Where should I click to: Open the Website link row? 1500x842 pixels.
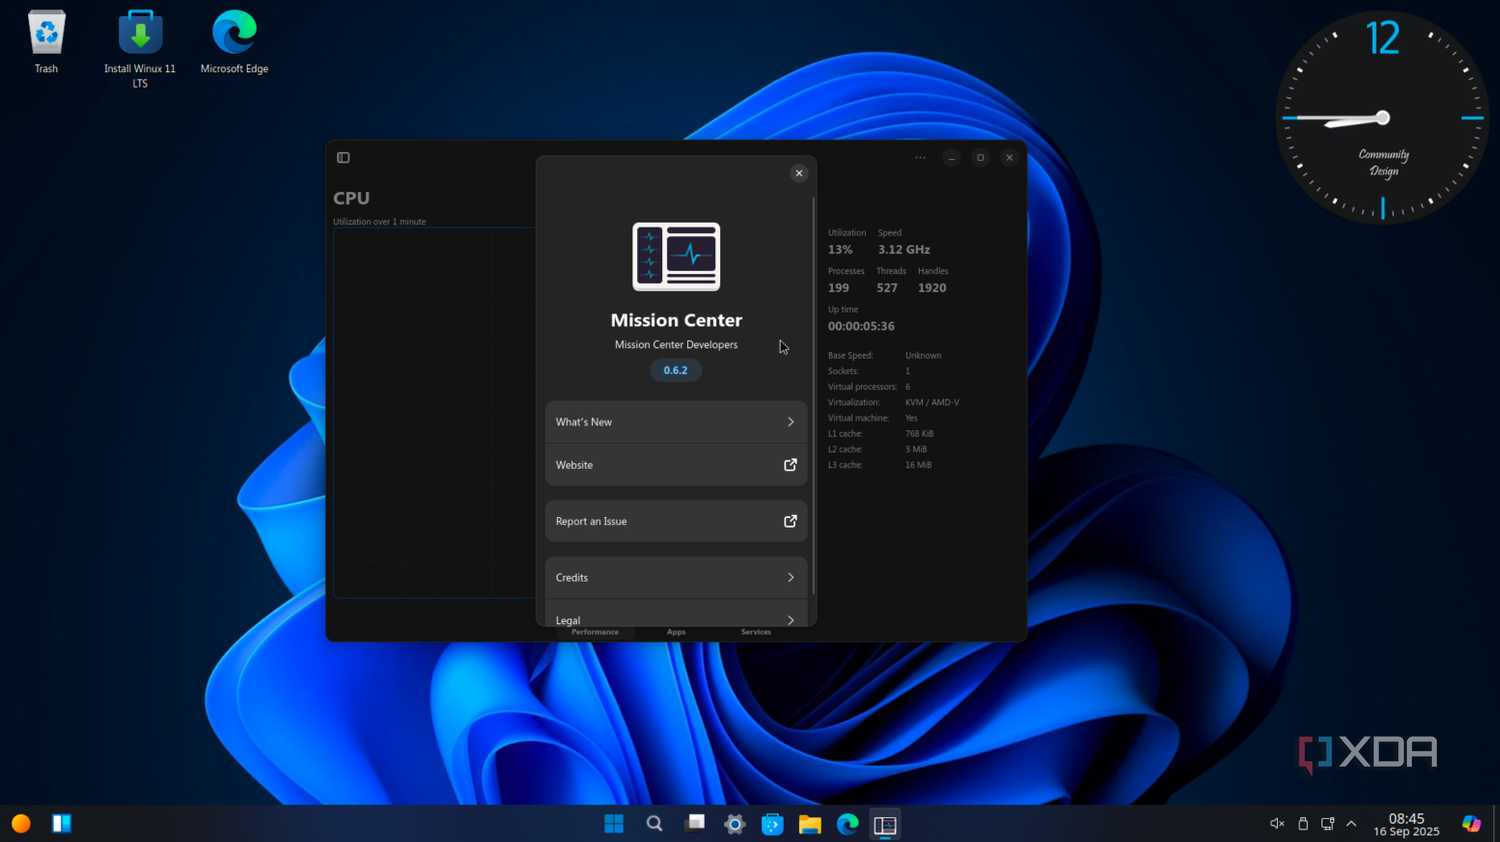pos(676,465)
